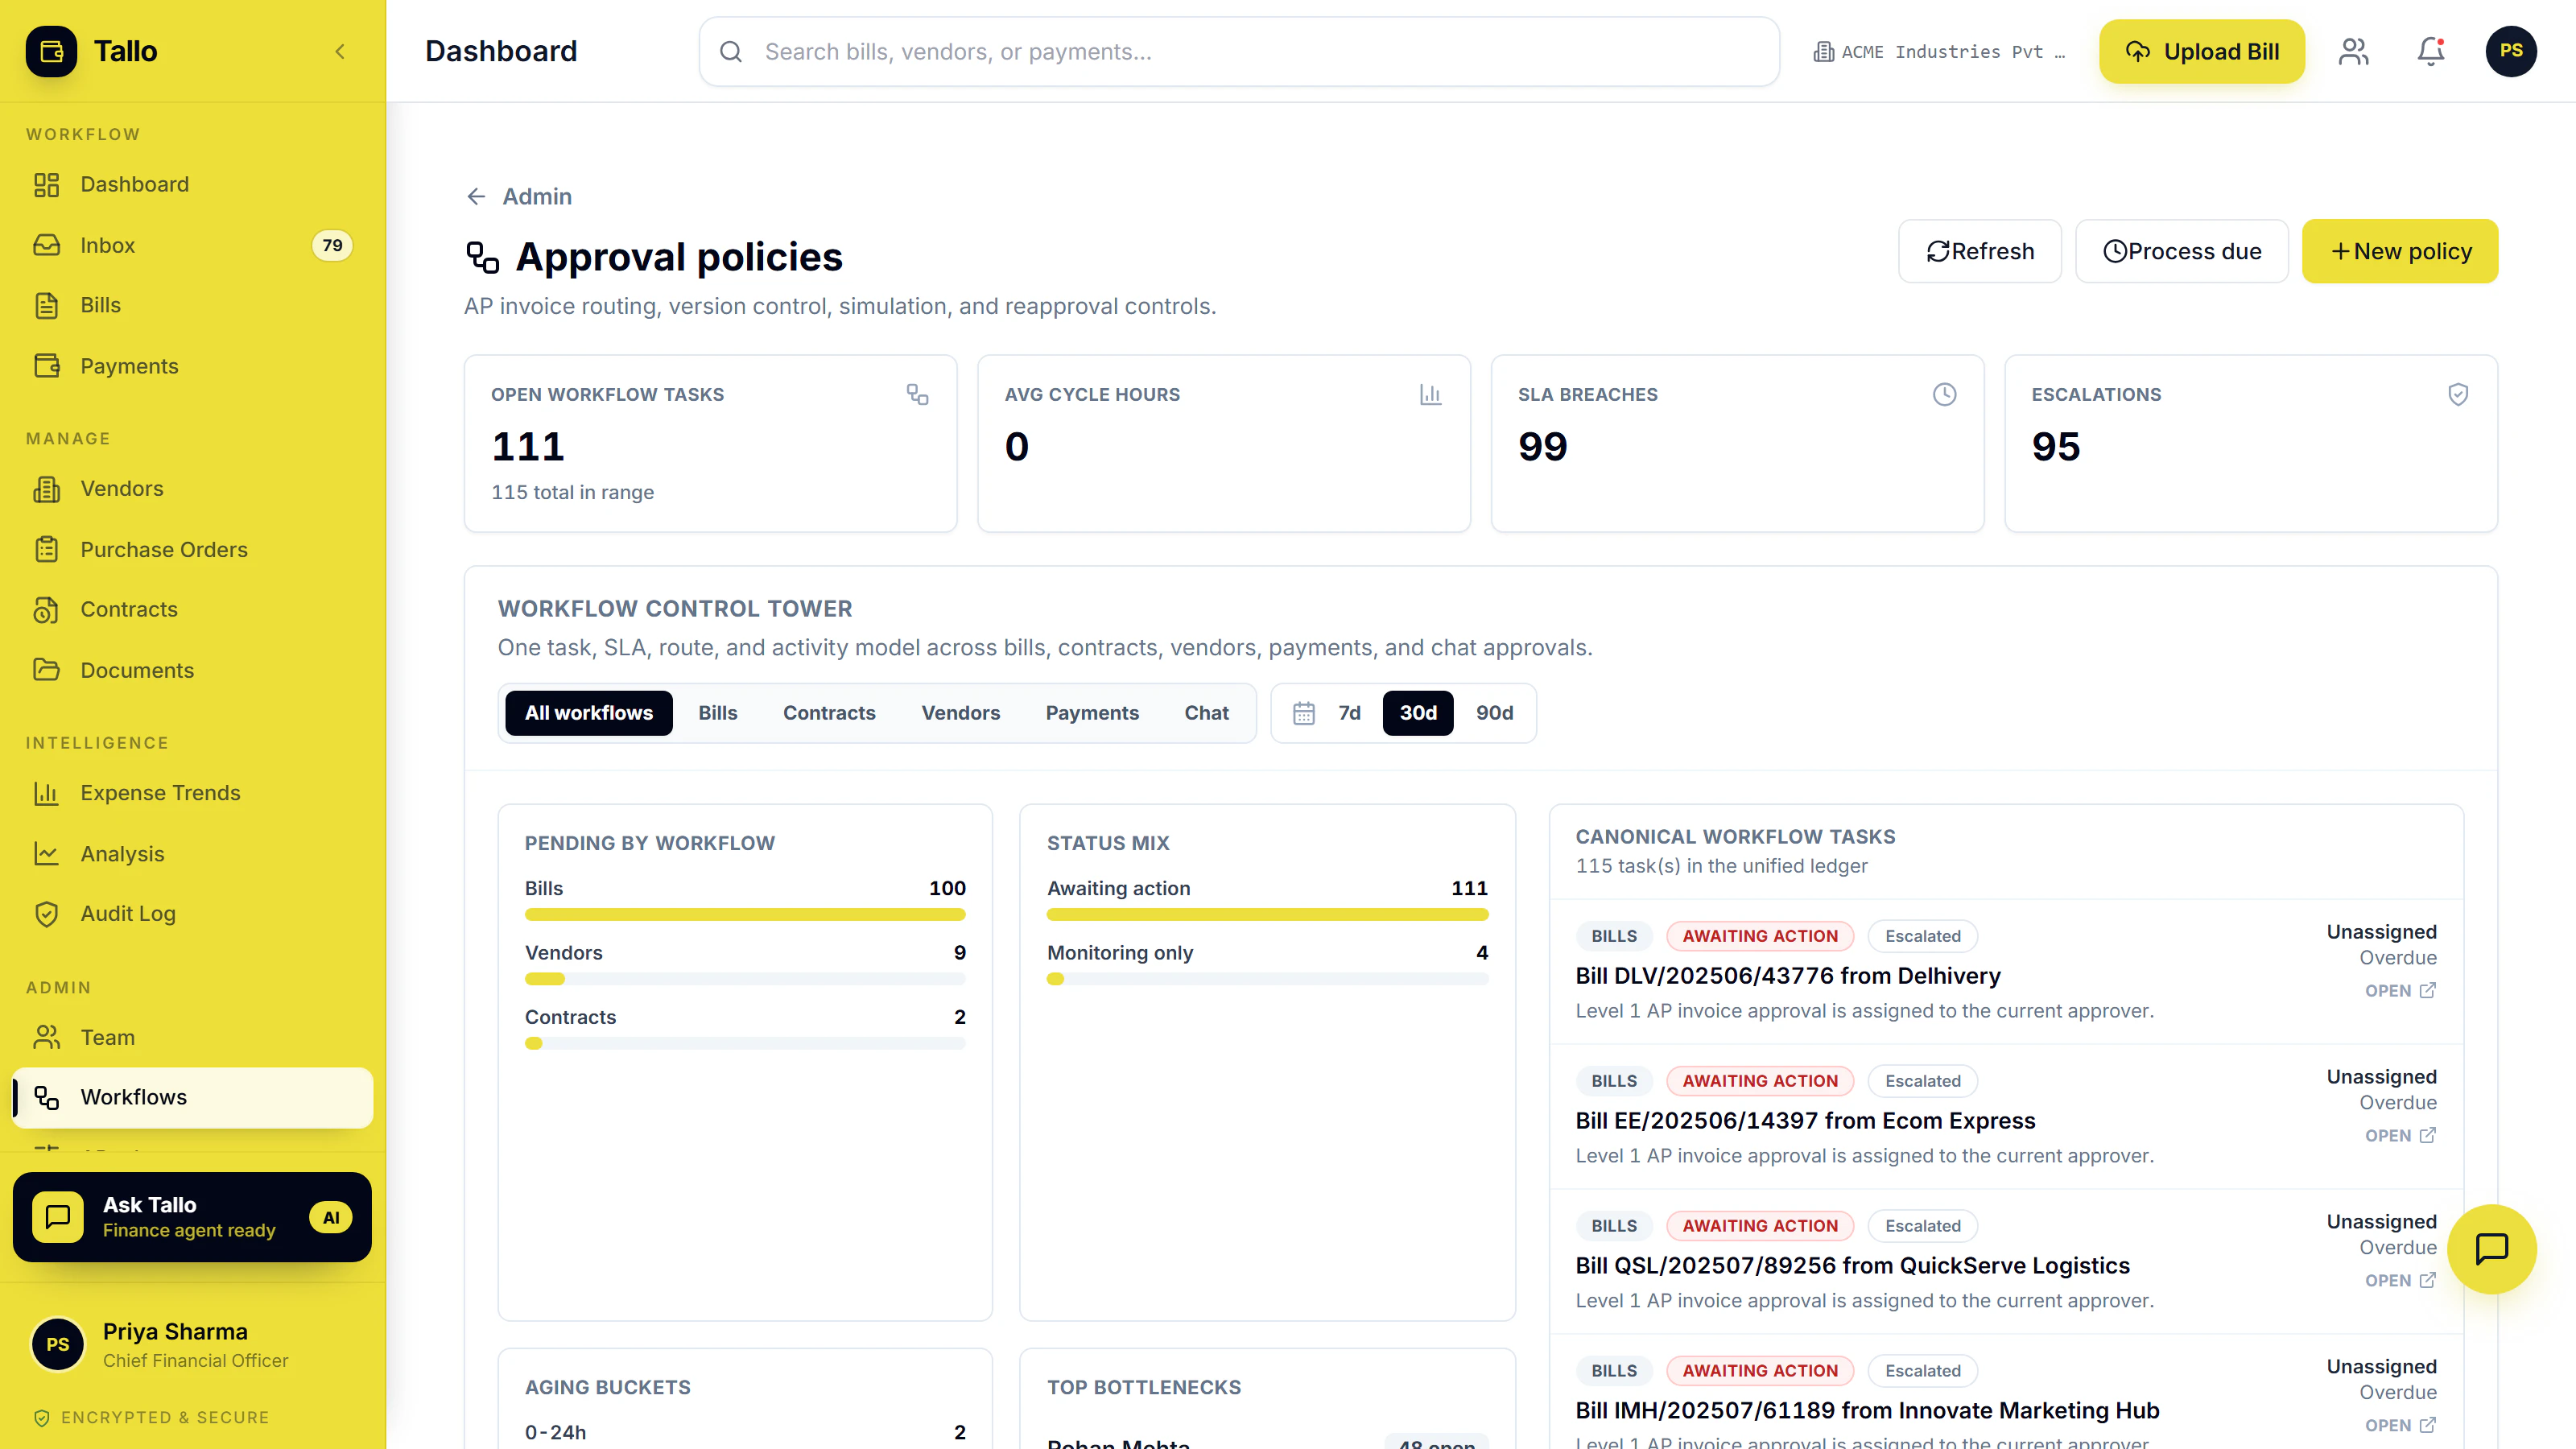Click the Refresh button

(1980, 251)
